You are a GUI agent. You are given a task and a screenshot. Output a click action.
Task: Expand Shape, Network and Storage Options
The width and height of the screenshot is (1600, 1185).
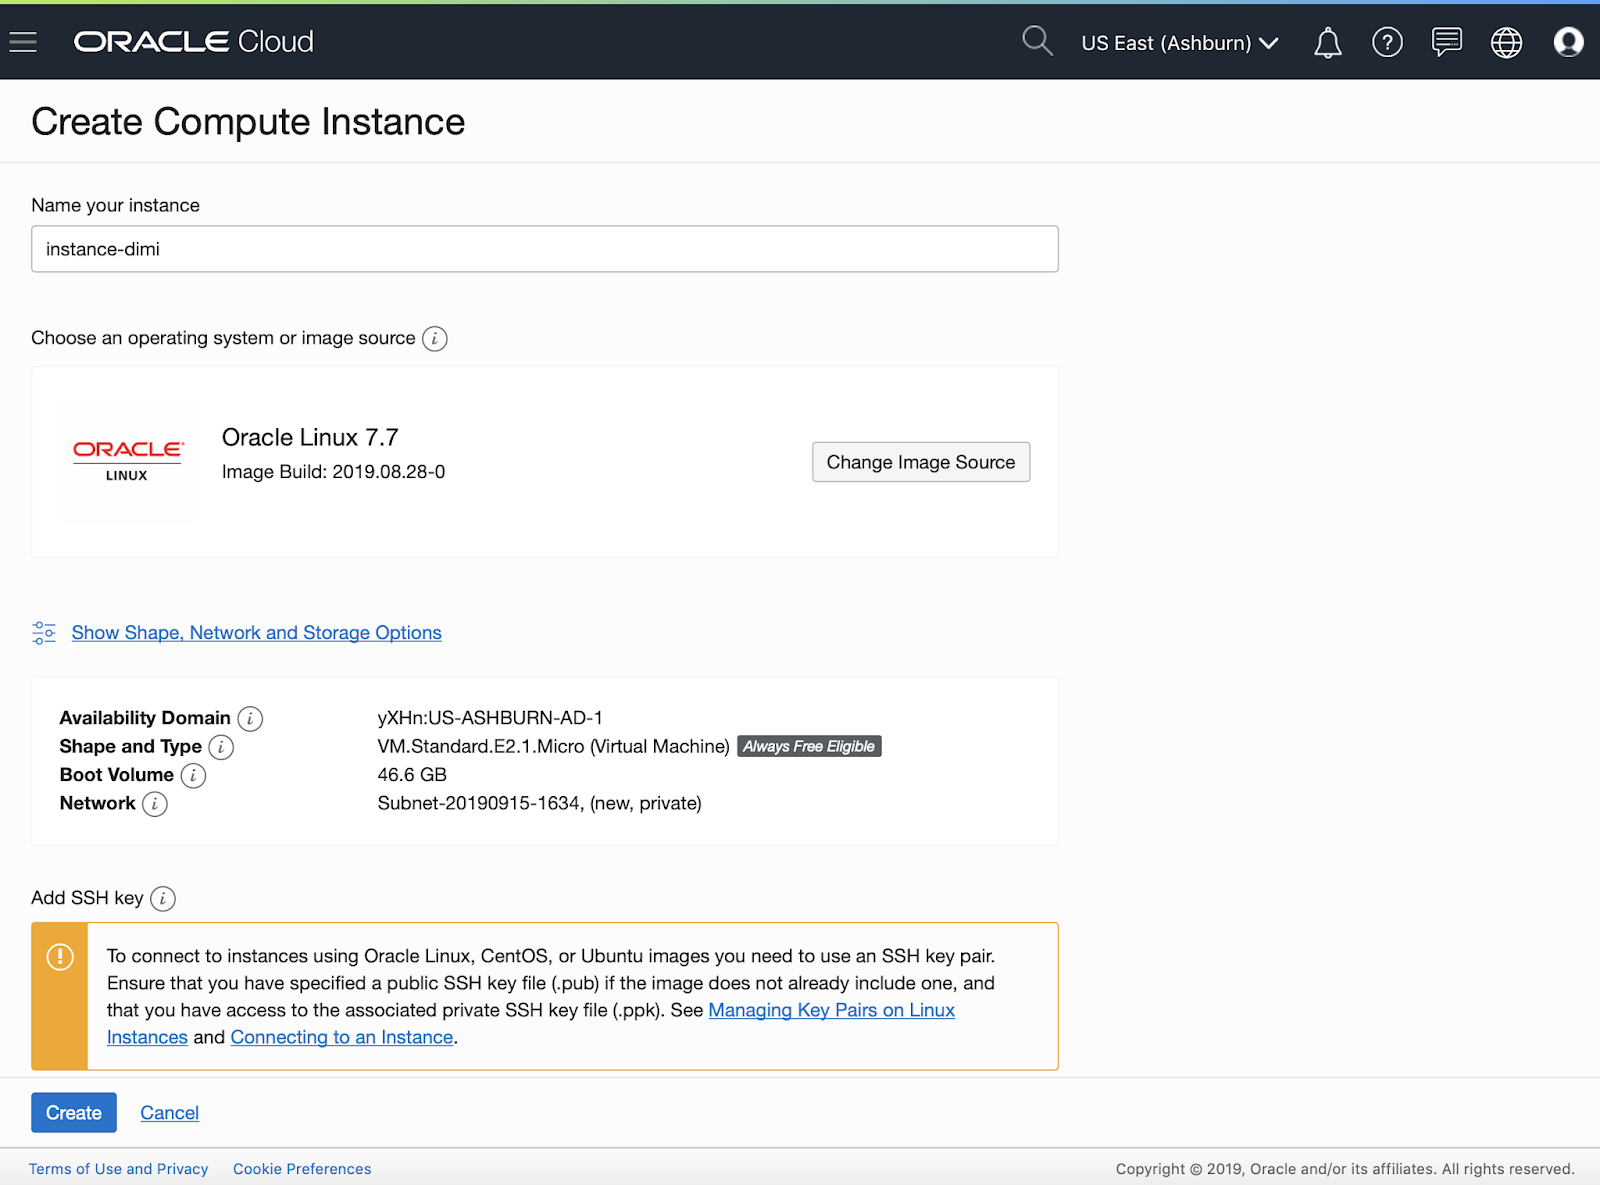tap(256, 632)
